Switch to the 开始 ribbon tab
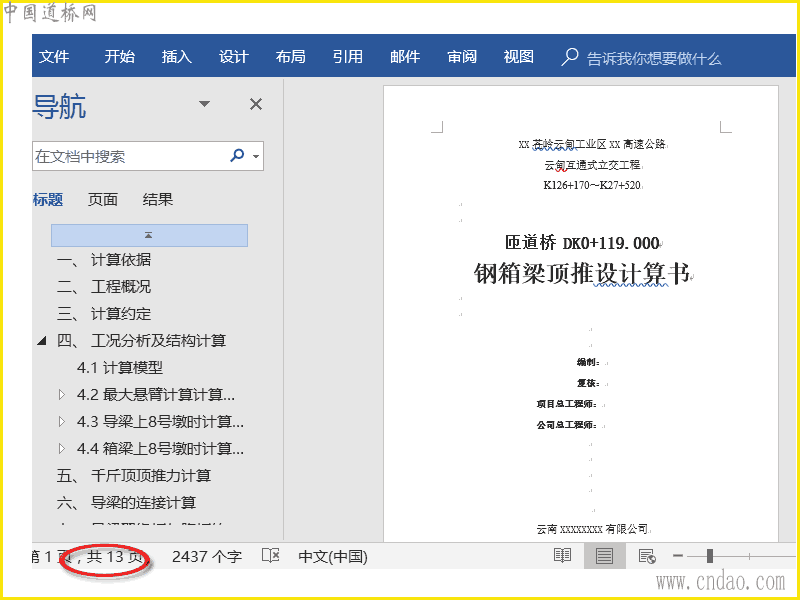 click(x=119, y=56)
